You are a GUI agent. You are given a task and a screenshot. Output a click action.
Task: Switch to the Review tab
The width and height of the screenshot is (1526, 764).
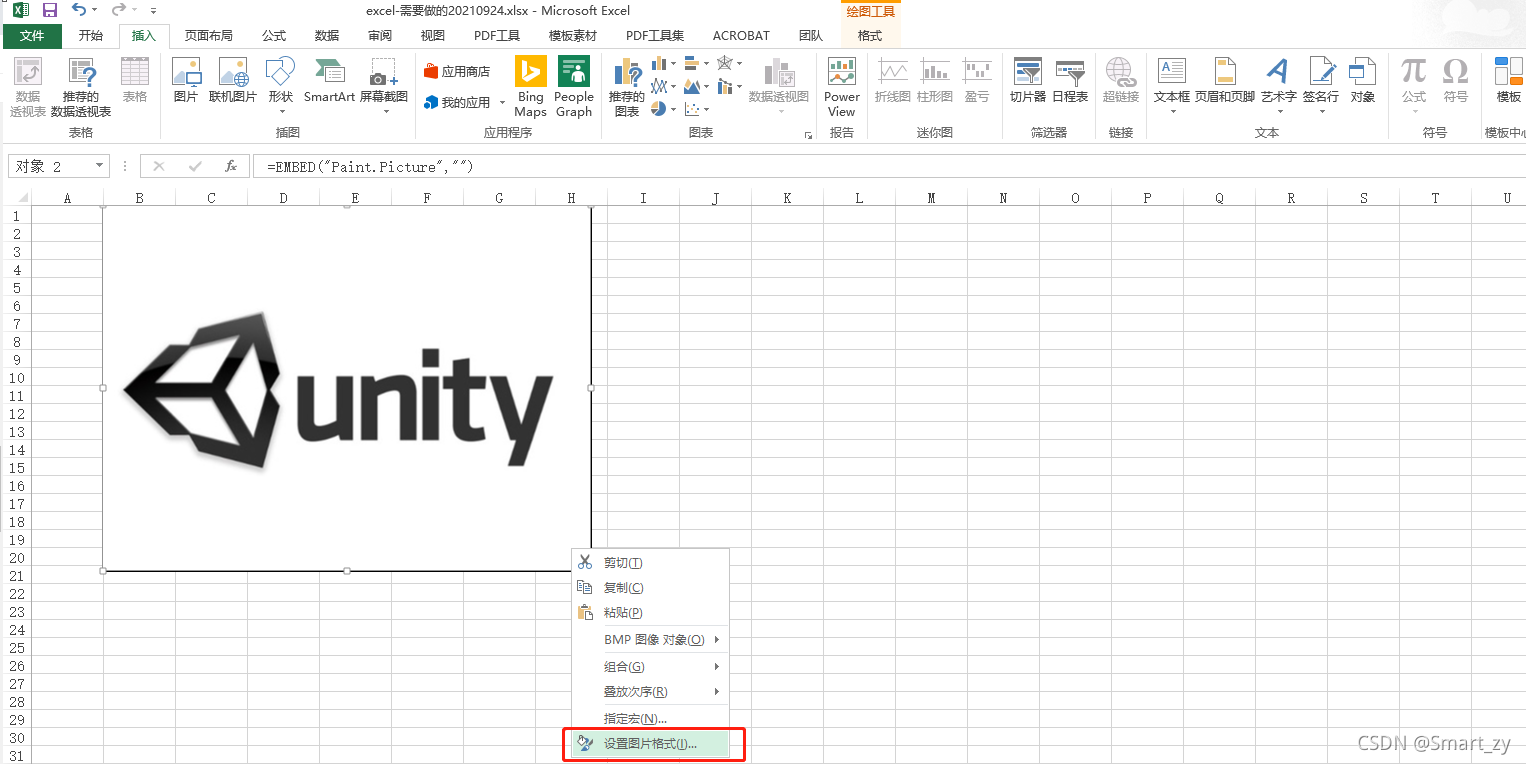point(380,36)
